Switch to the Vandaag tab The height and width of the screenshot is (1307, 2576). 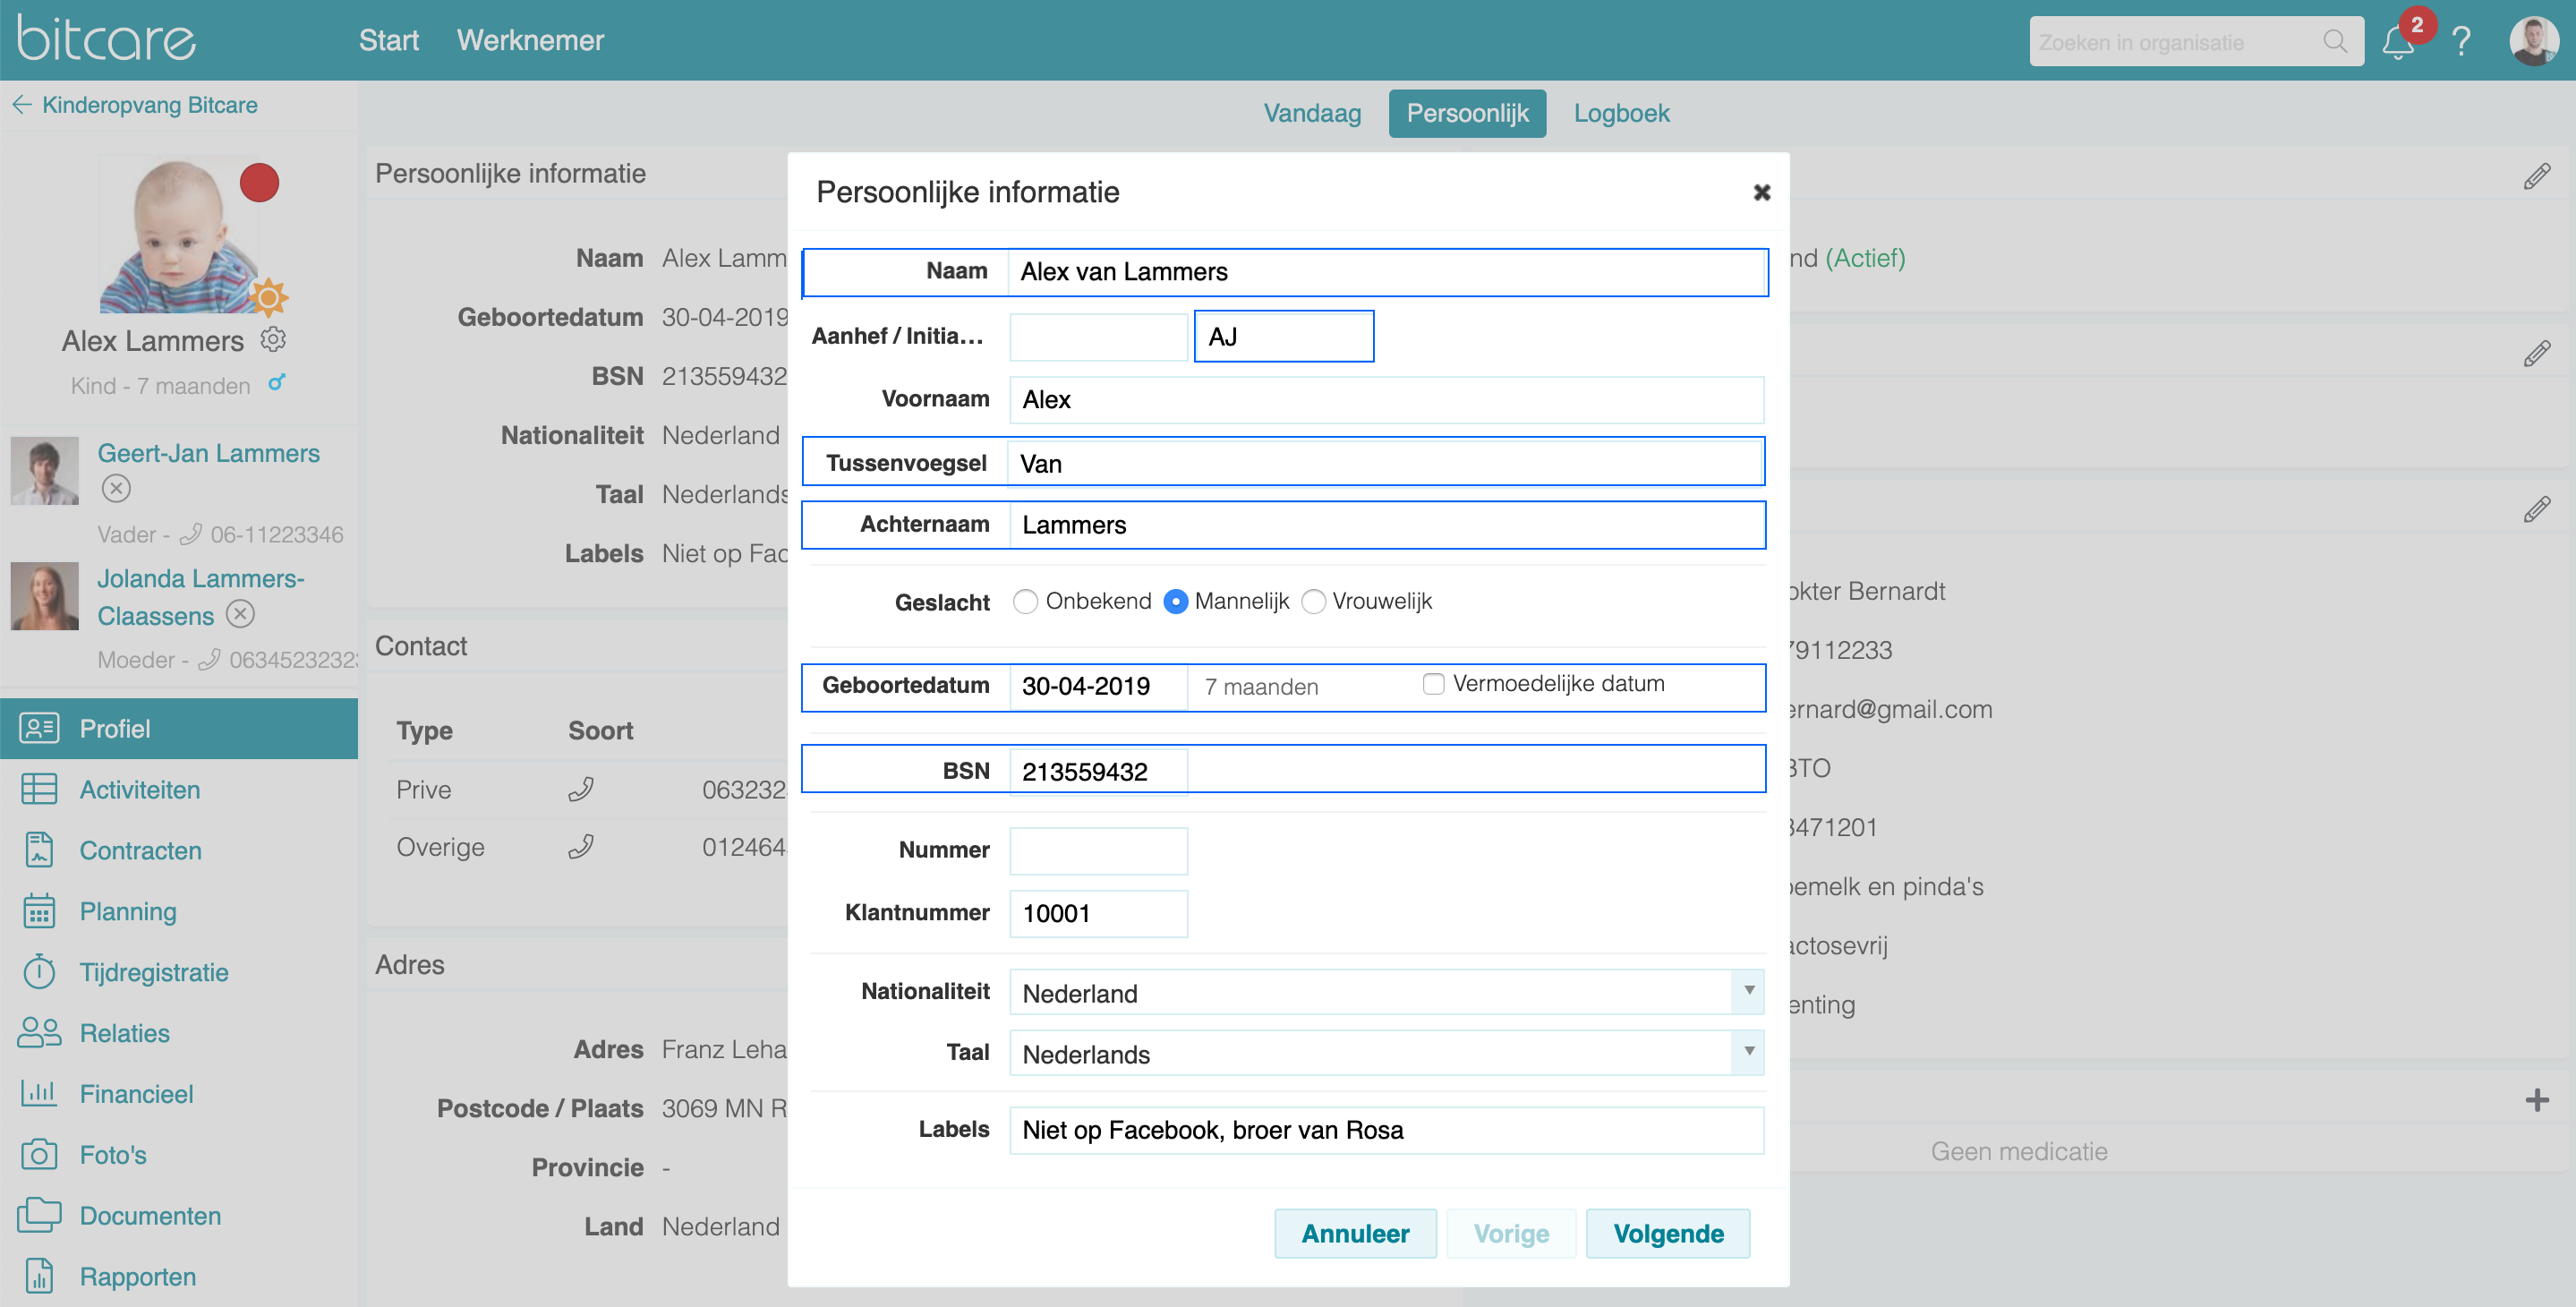tap(1312, 113)
